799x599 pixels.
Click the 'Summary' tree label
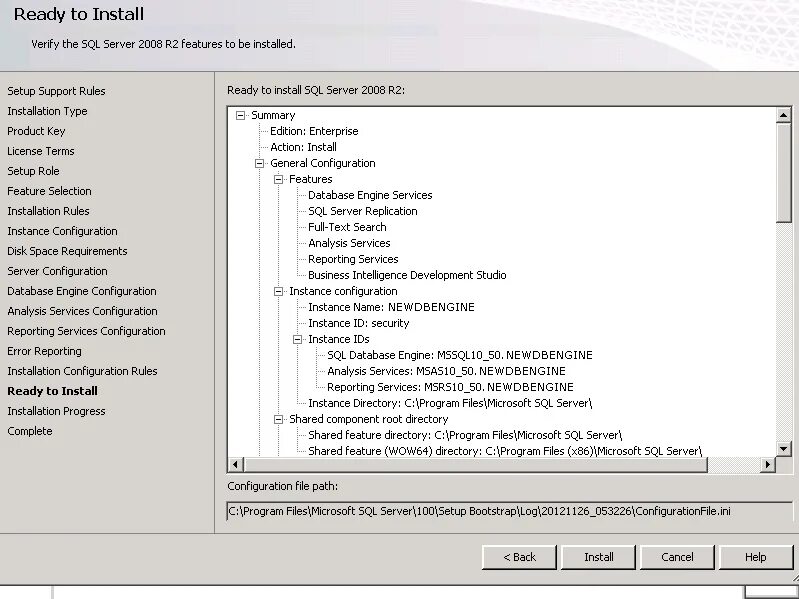tap(274, 116)
